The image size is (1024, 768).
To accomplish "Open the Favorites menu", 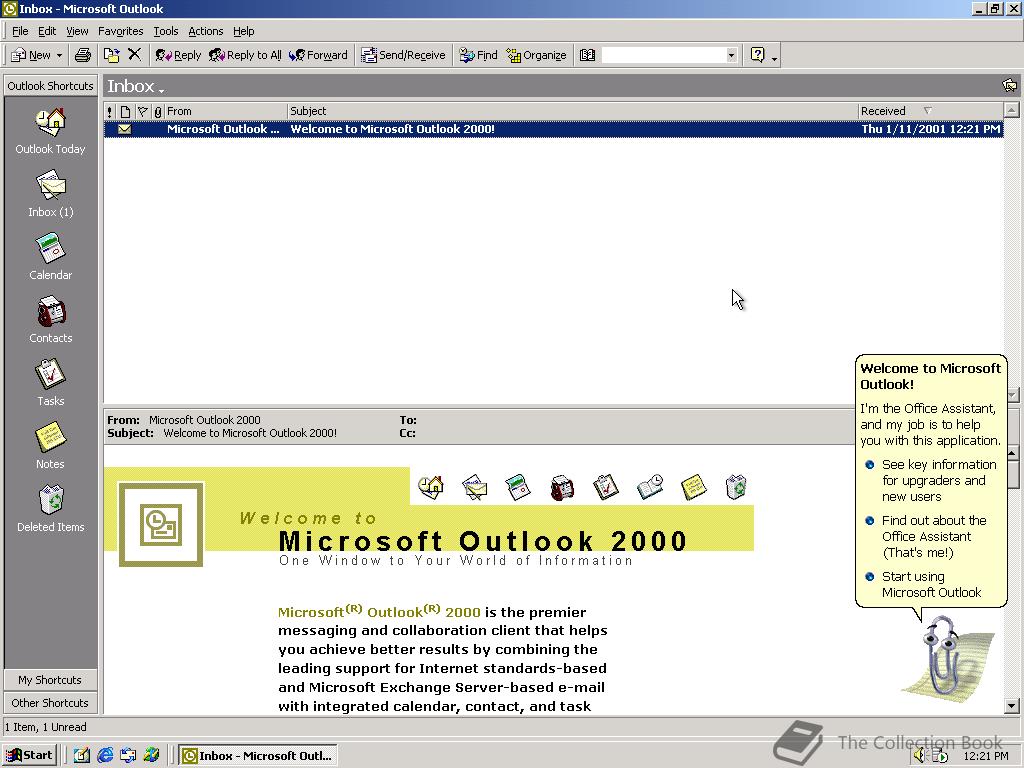I will tap(121, 31).
